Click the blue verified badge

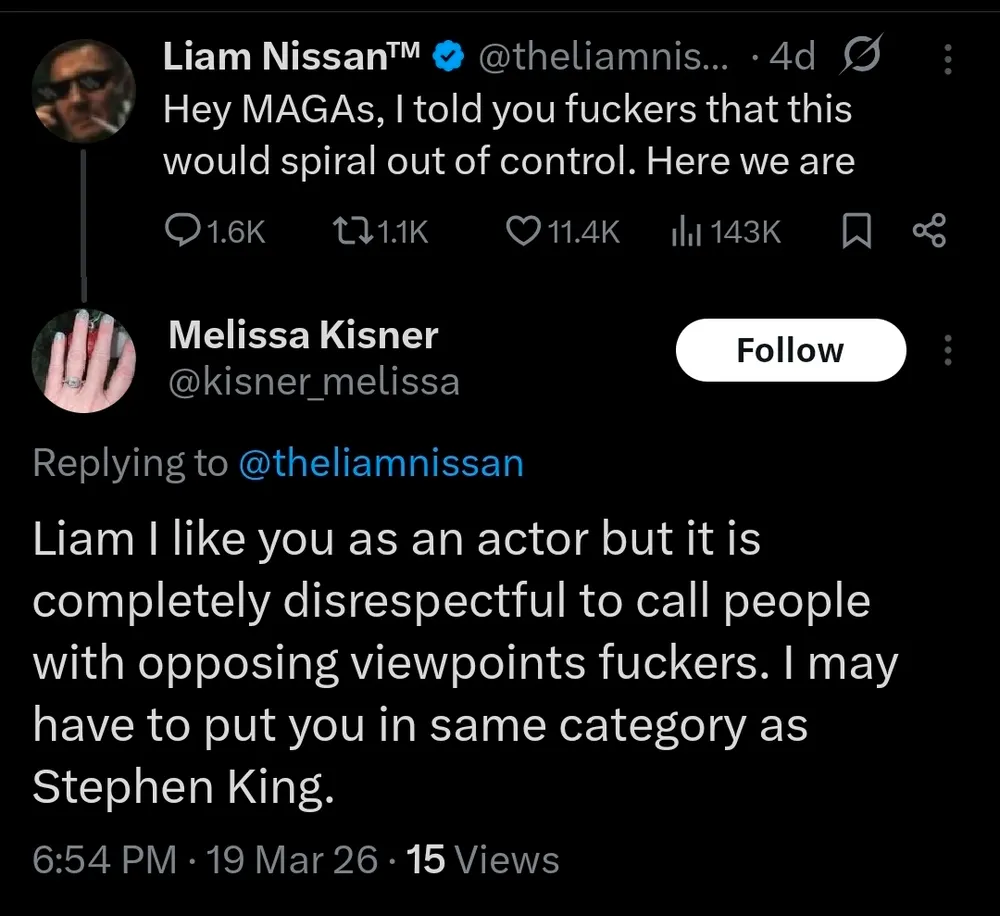tap(448, 60)
